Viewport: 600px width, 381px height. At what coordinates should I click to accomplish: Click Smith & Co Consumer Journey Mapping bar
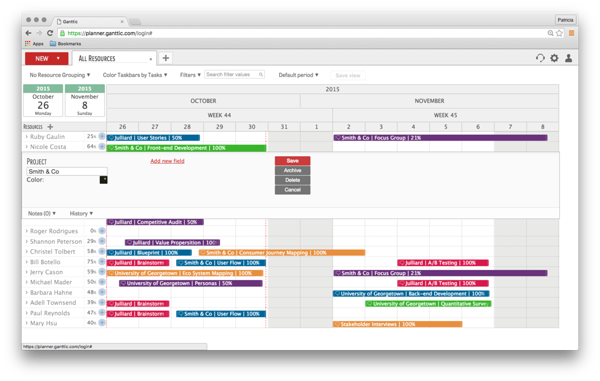(282, 252)
